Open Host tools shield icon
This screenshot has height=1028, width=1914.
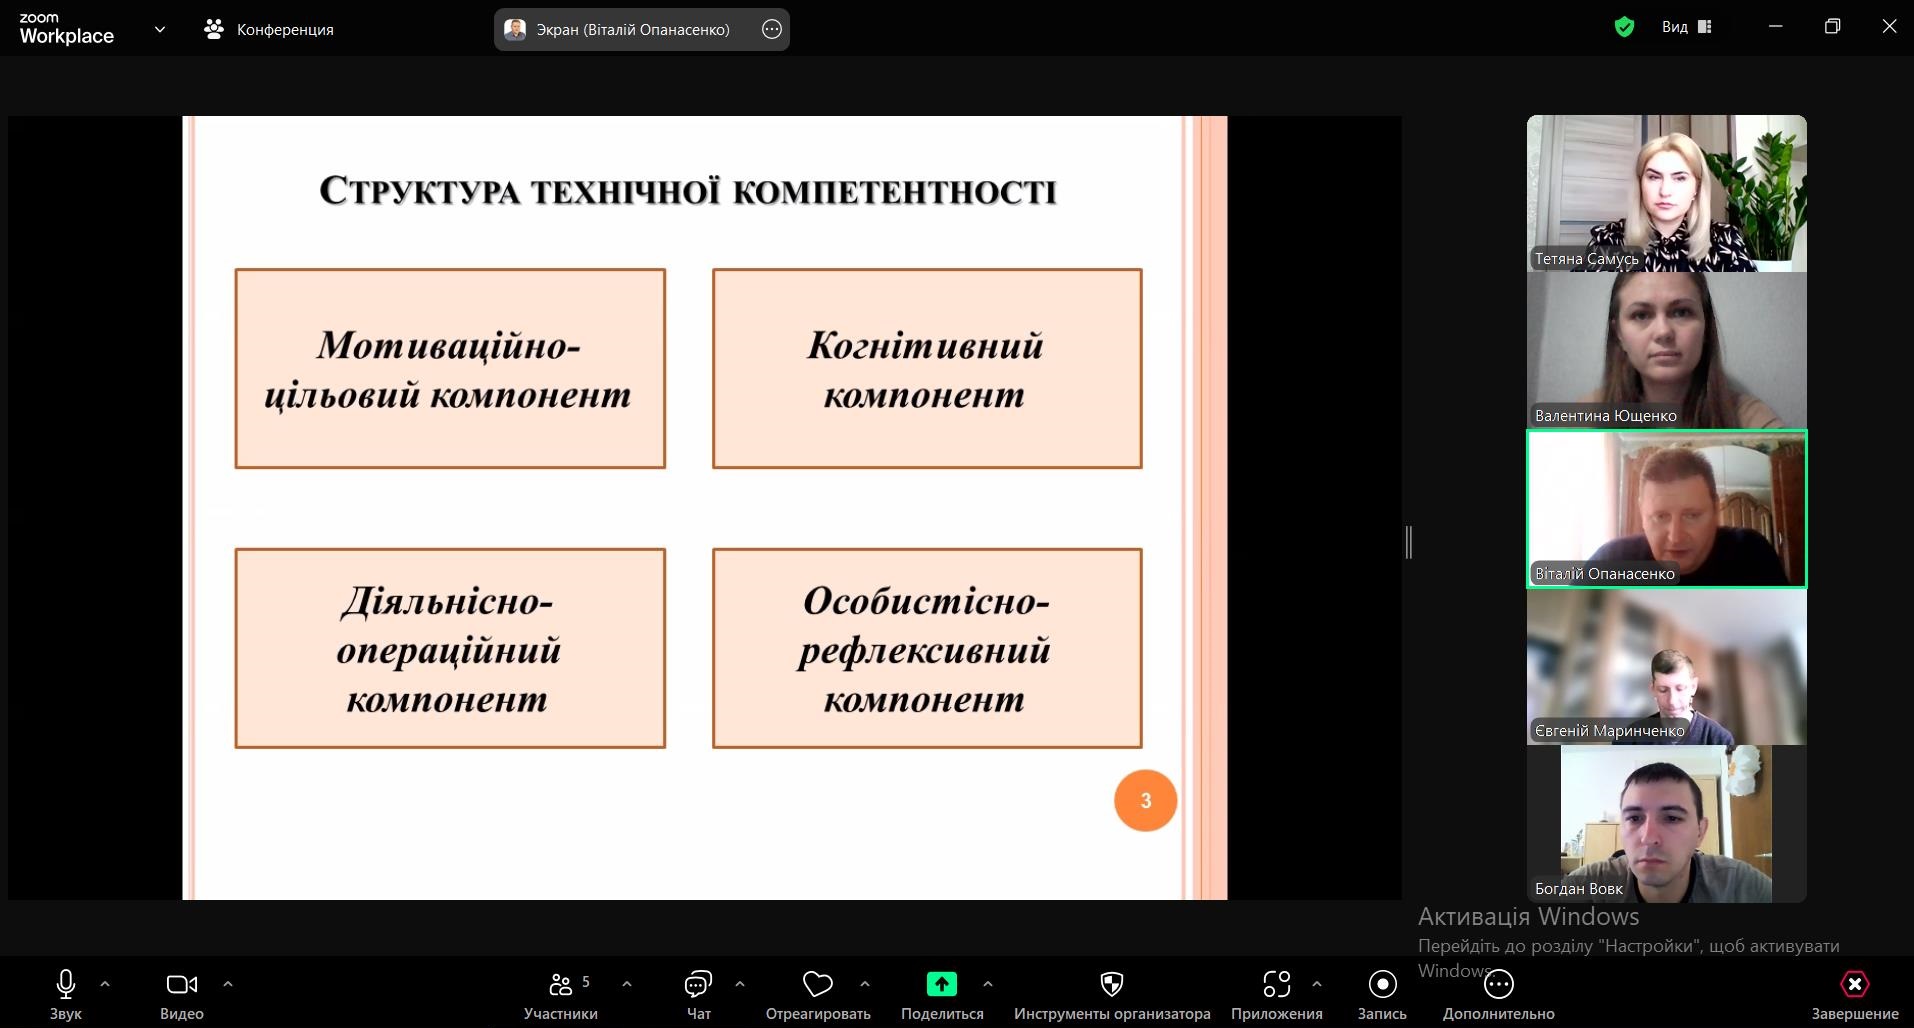point(1111,985)
